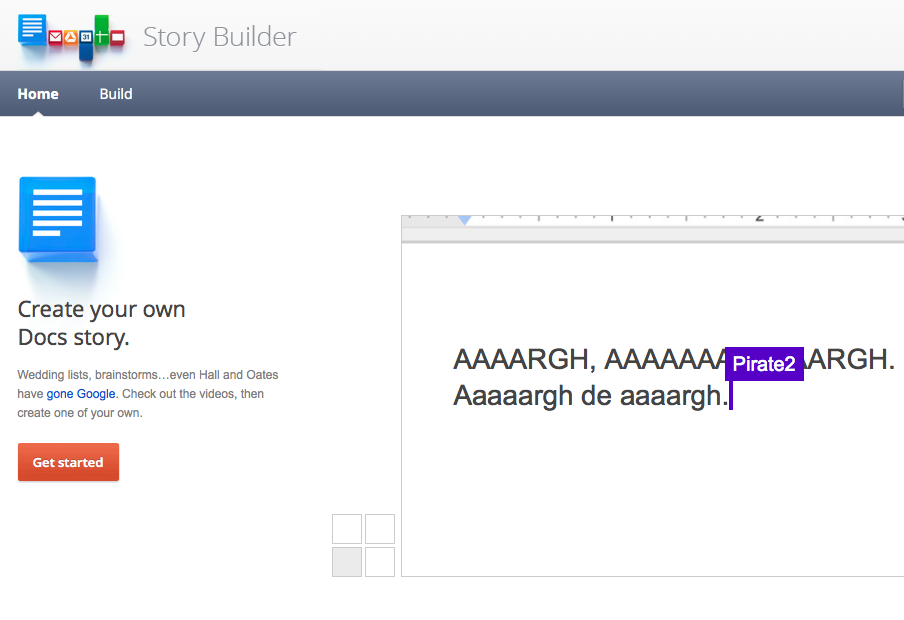904x620 pixels.
Task: Place the cursor after Aaaaargh de aaaargh
Action: click(733, 396)
